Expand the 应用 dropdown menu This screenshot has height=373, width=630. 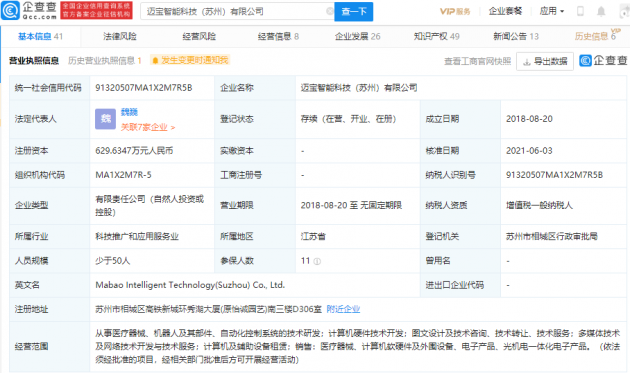552,11
